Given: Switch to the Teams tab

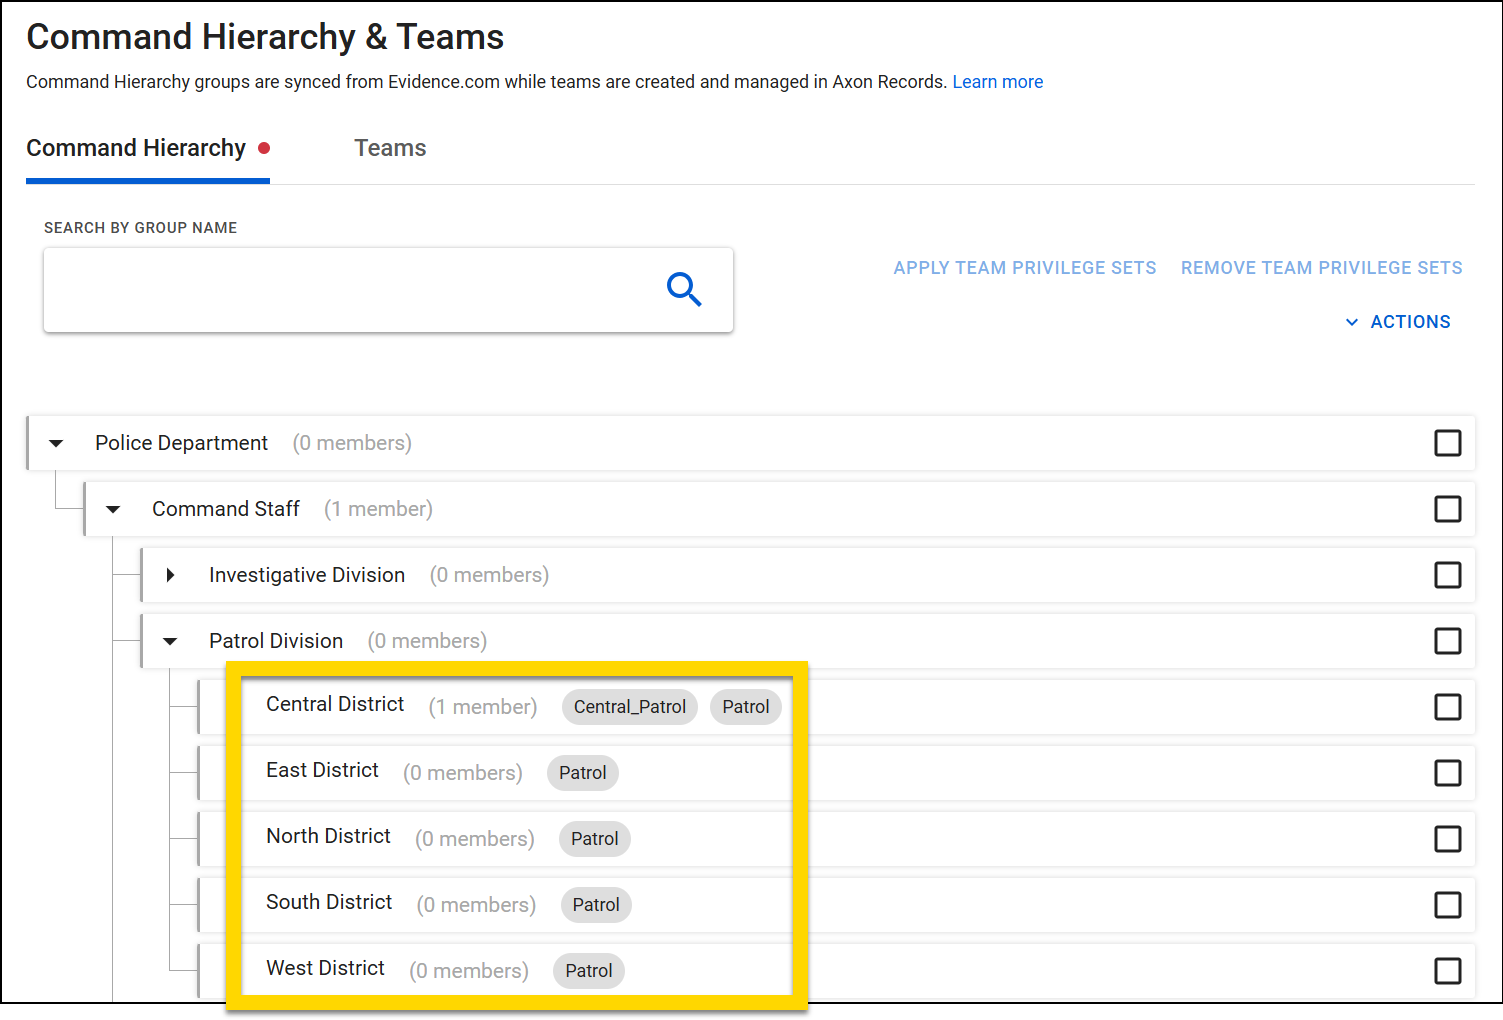Looking at the screenshot, I should [x=390, y=148].
